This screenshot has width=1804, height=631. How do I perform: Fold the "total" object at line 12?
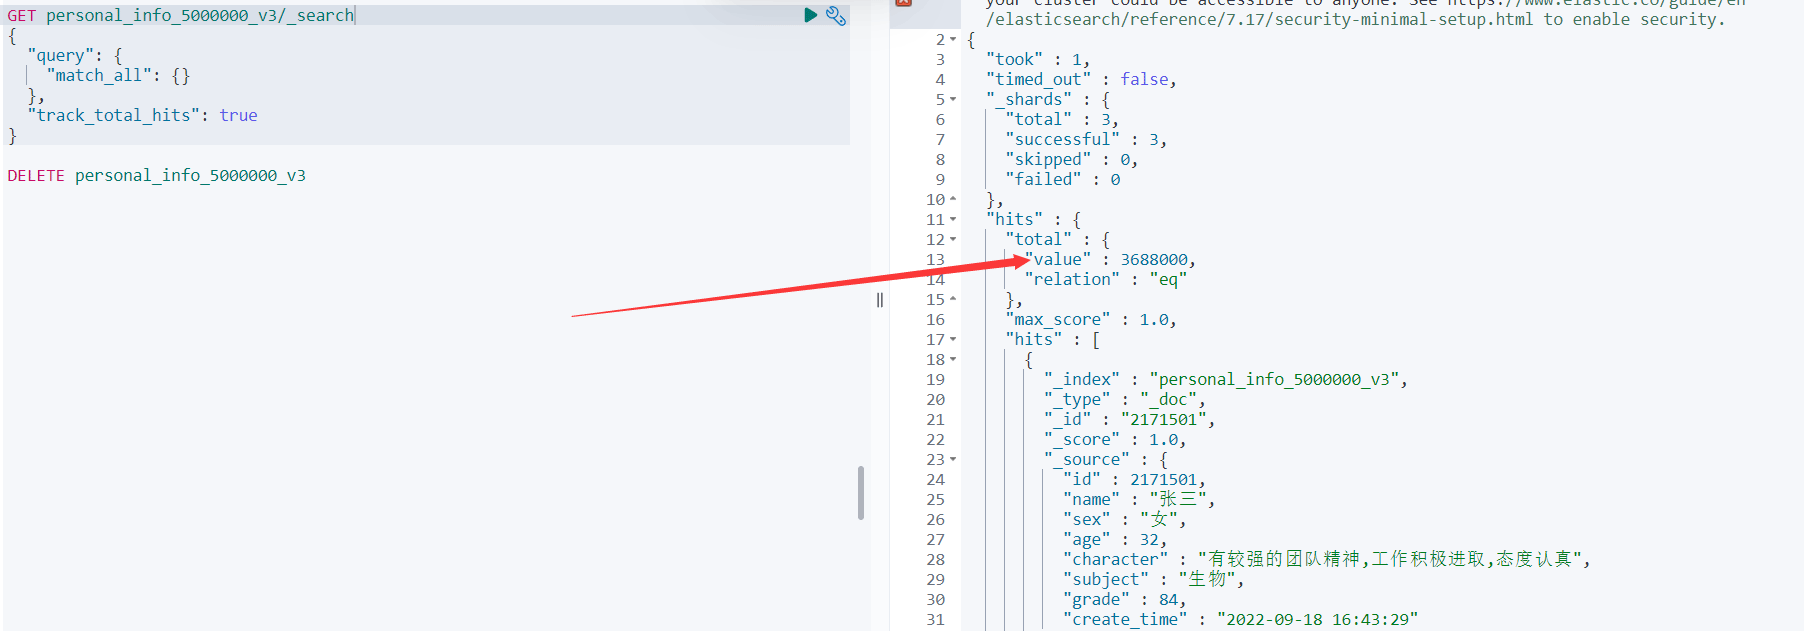click(x=953, y=240)
